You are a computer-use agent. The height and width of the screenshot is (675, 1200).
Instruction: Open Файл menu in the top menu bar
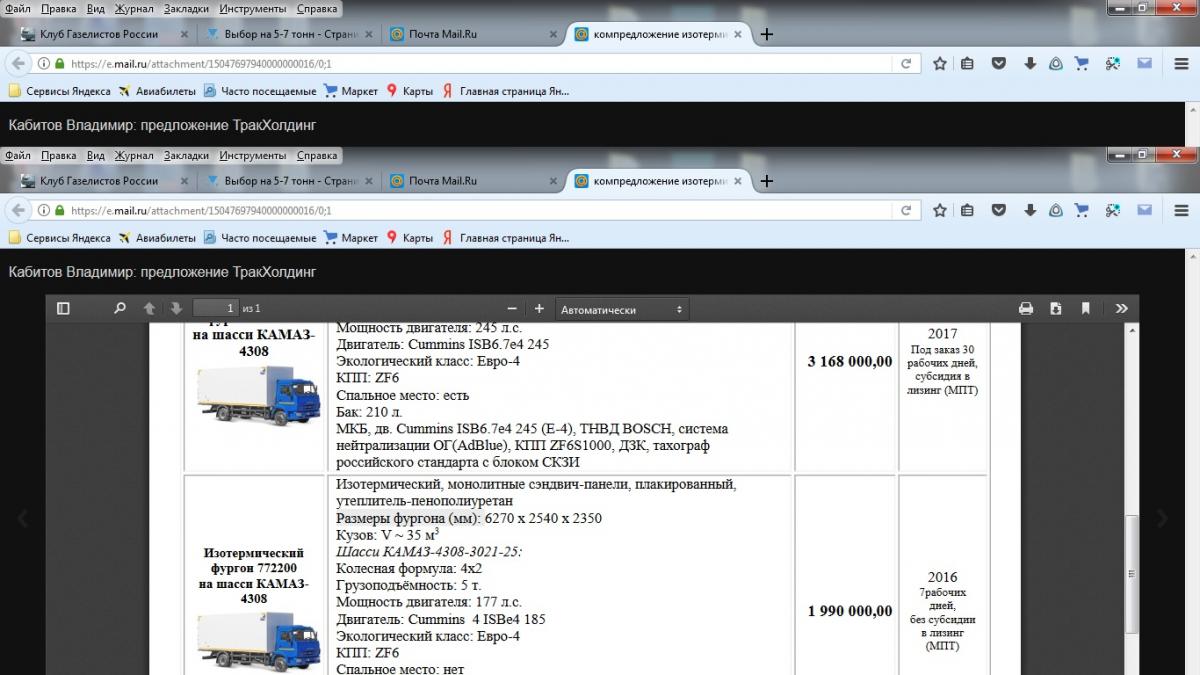coord(17,8)
